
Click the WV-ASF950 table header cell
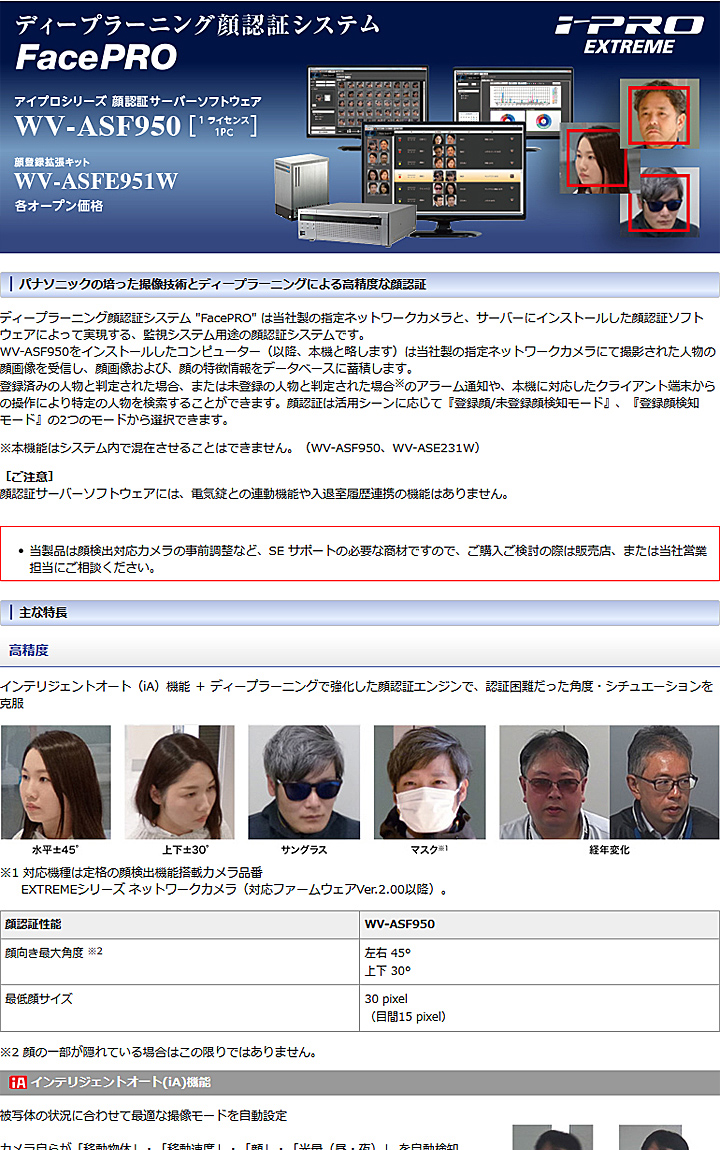coord(539,924)
